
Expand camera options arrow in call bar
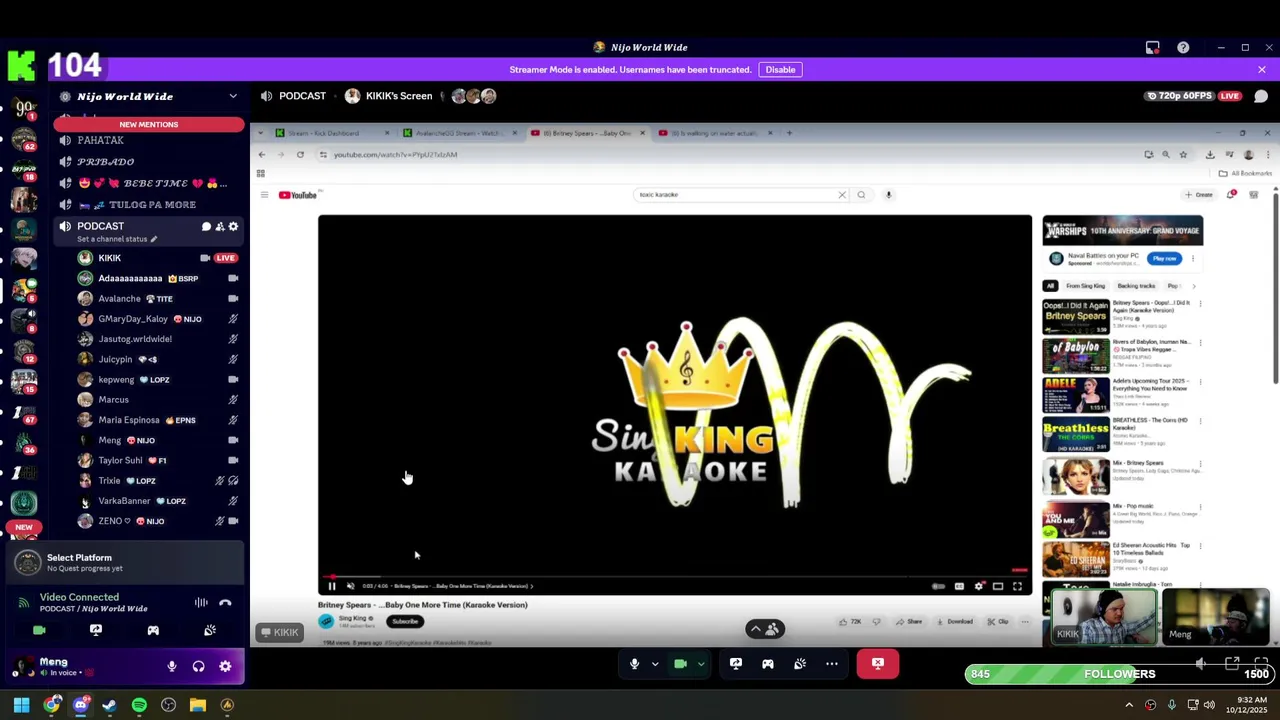tap(701, 663)
